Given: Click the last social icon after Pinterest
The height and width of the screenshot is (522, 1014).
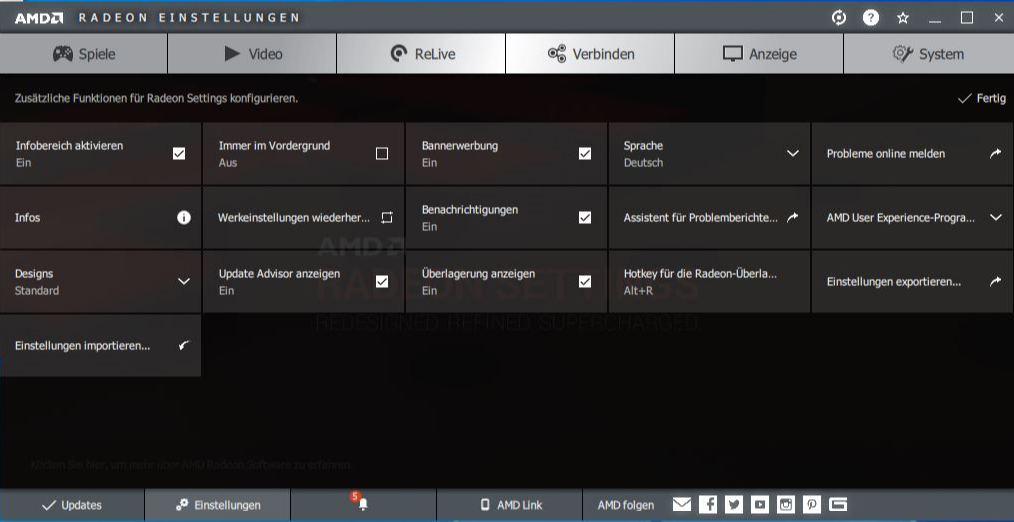Looking at the screenshot, I should point(838,505).
